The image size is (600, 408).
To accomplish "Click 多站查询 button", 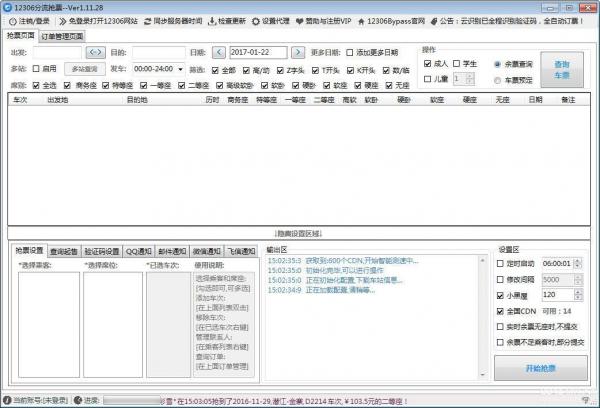I will coord(85,69).
